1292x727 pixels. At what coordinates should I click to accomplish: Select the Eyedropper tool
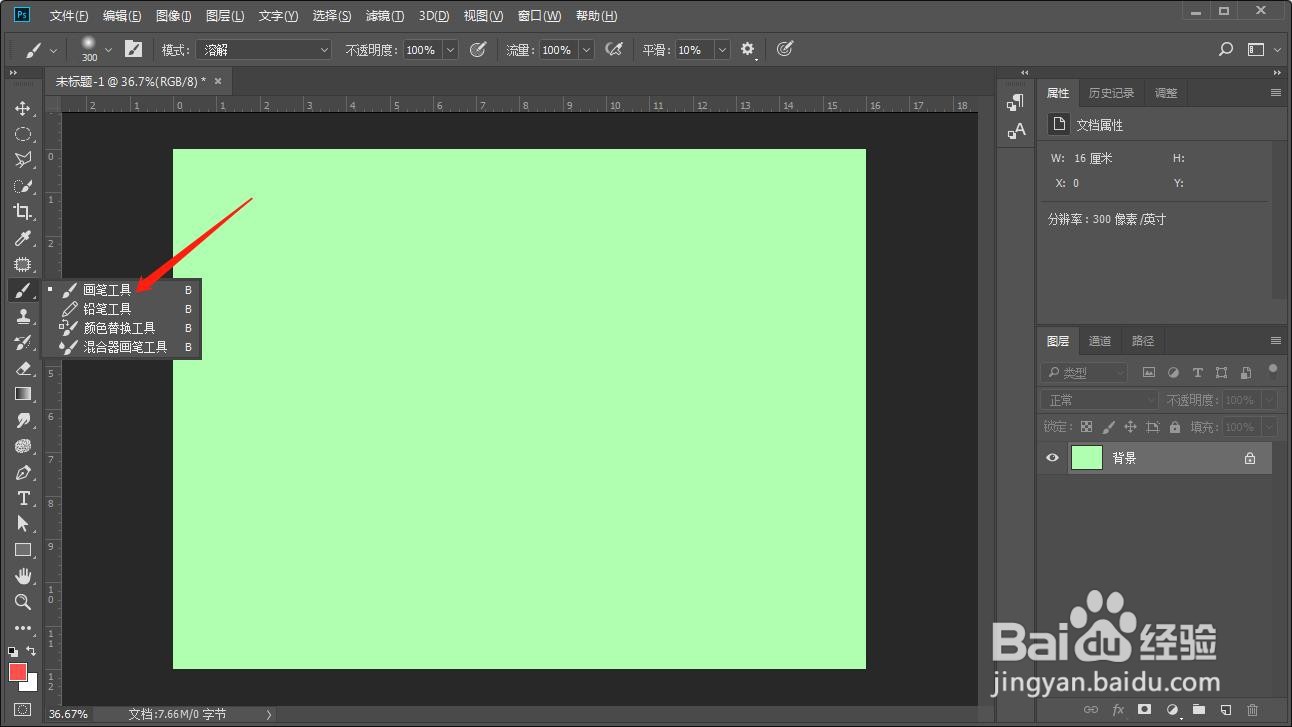(22, 238)
